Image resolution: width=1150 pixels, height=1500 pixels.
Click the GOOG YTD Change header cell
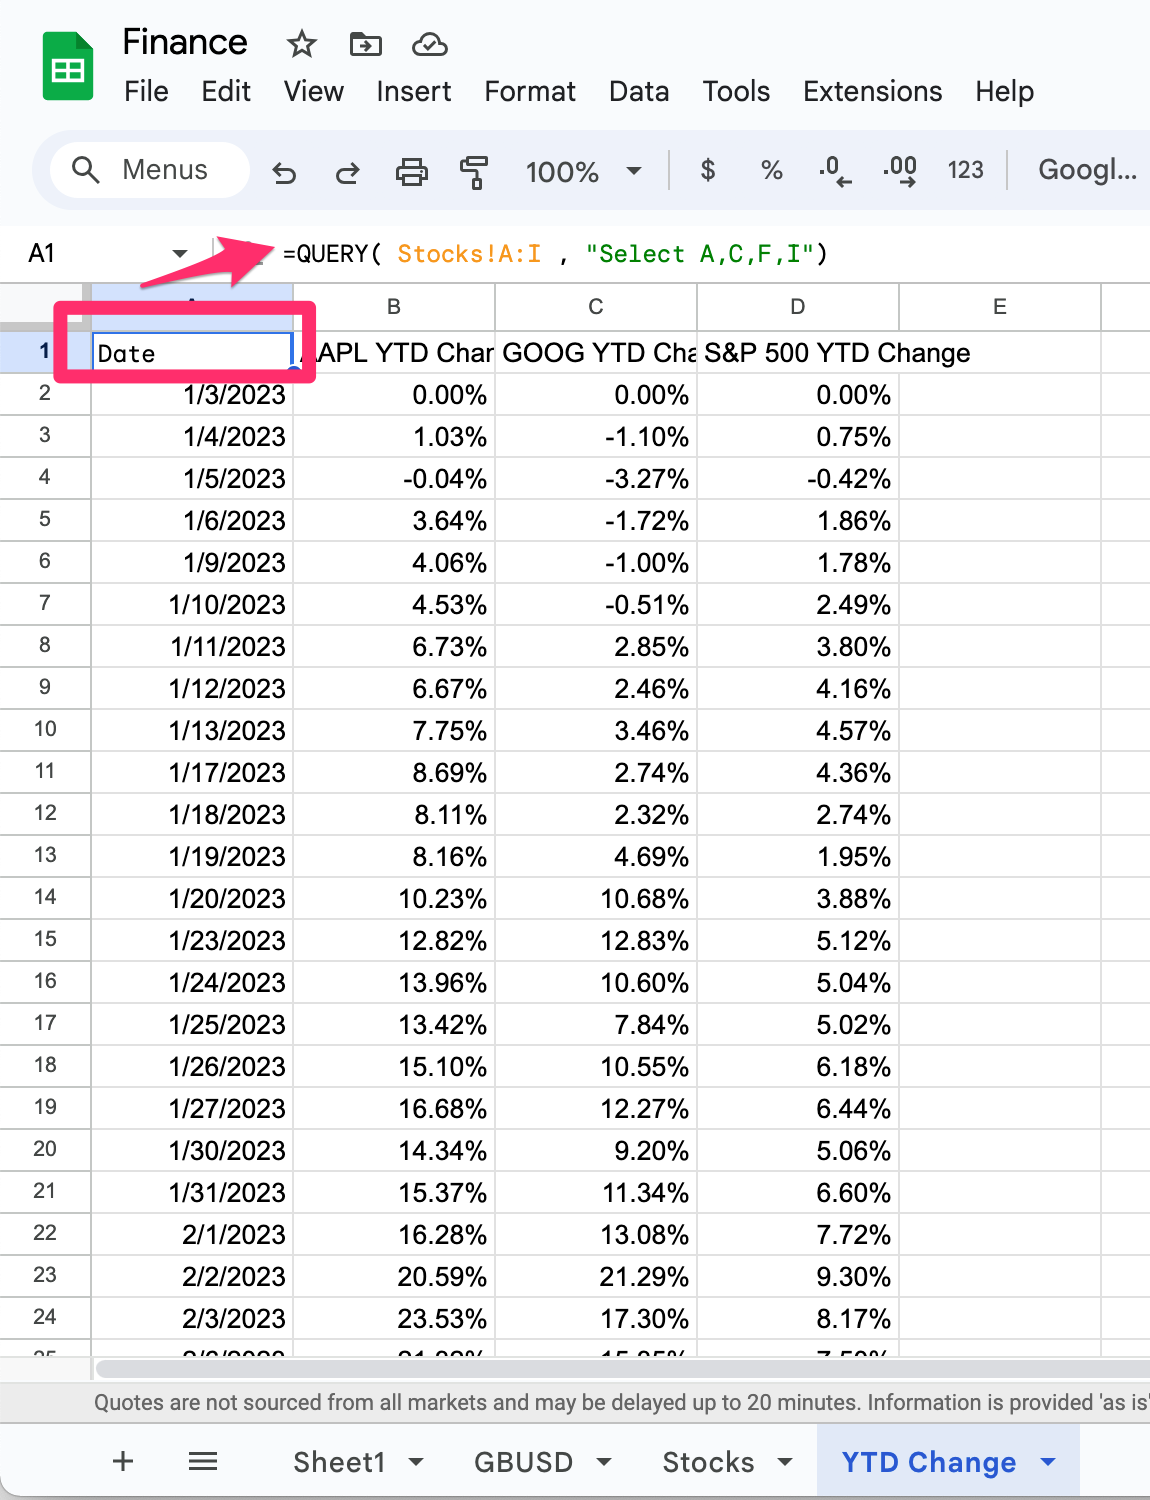596,353
